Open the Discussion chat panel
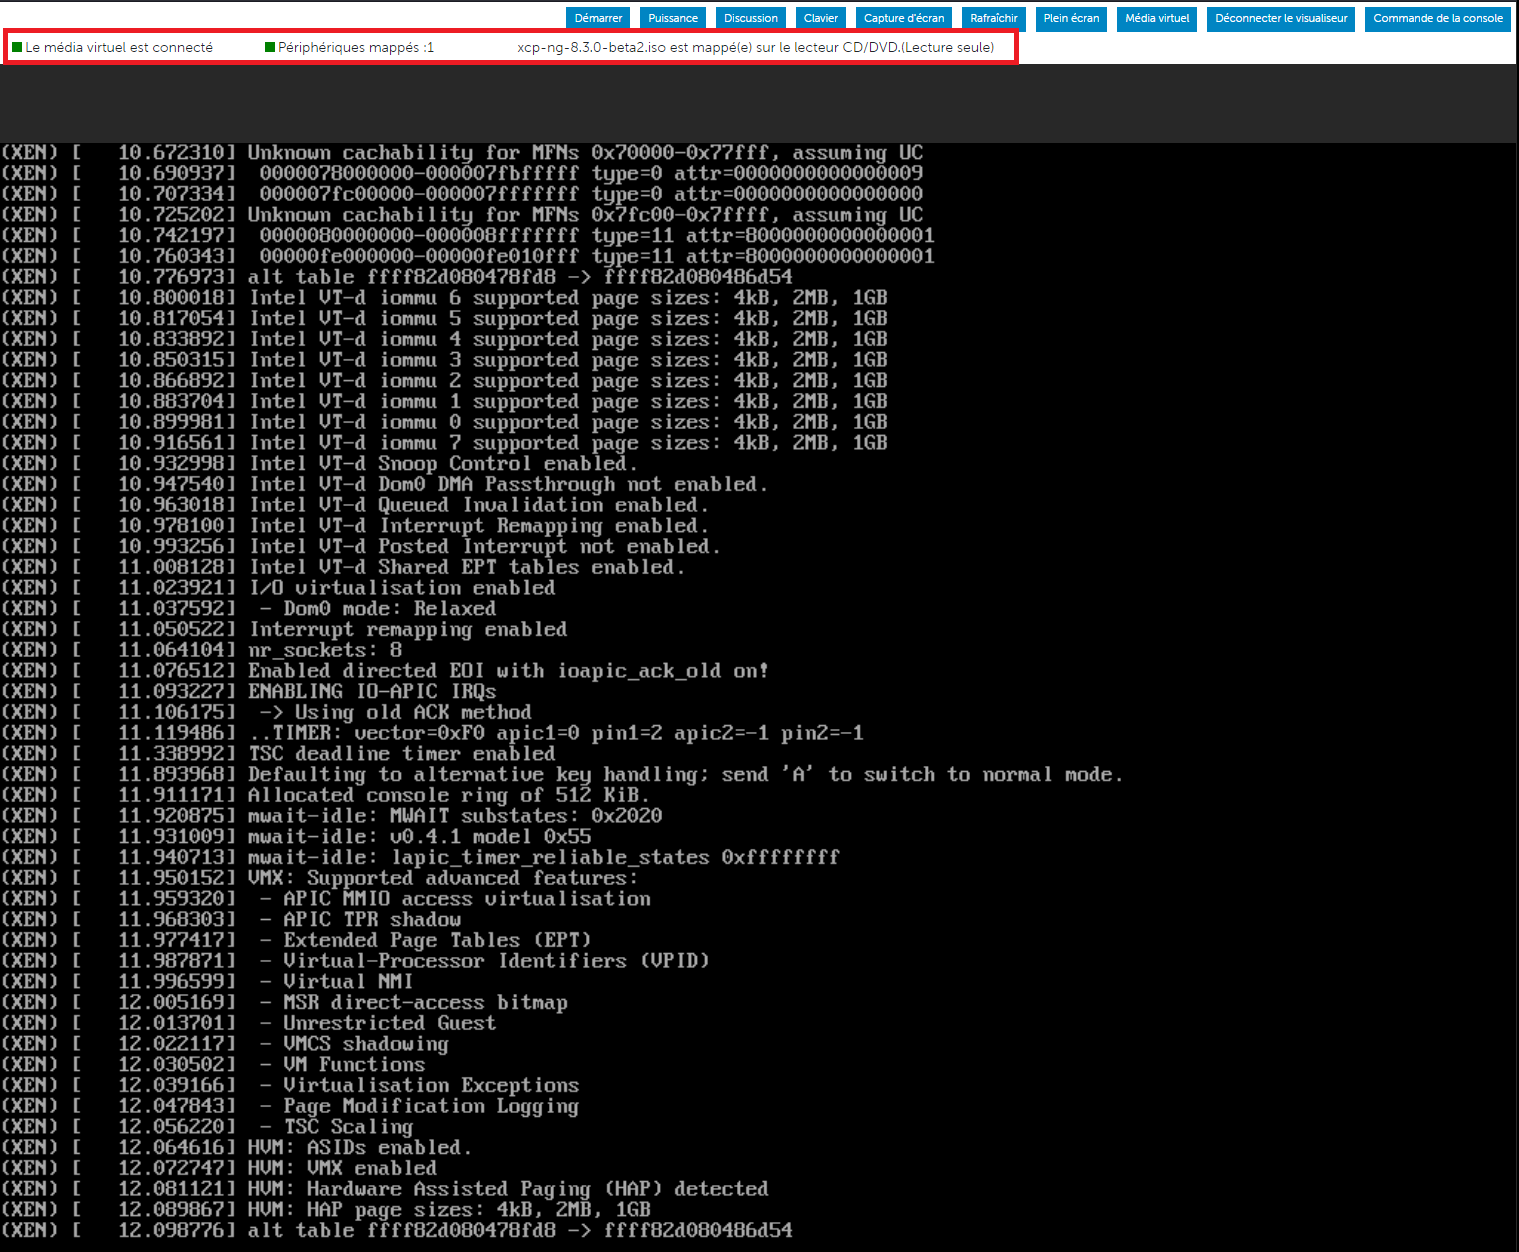1519x1252 pixels. point(750,17)
